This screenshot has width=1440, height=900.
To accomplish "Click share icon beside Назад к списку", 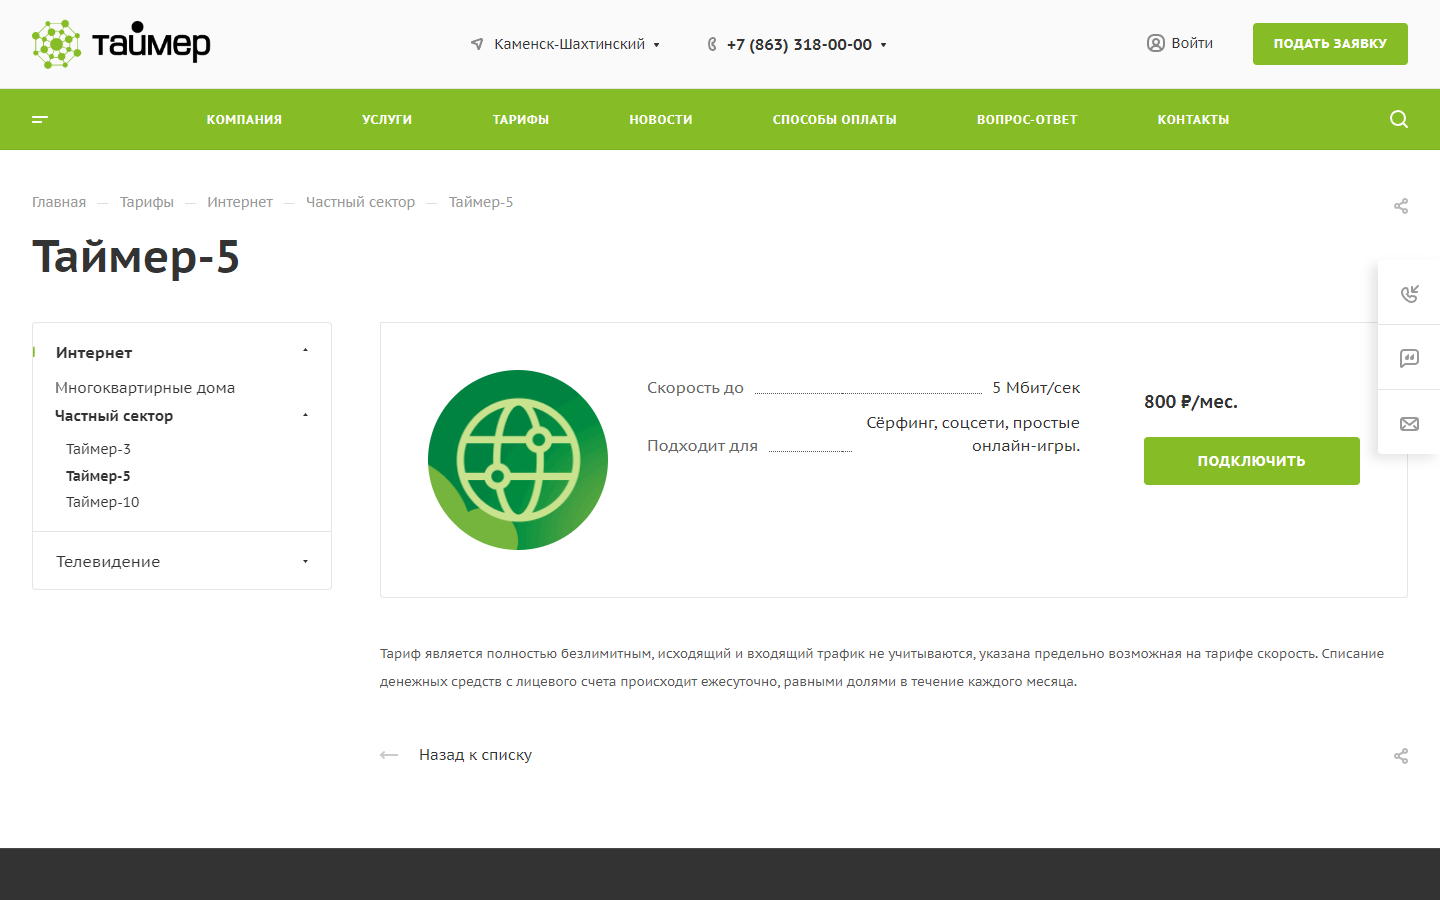I will pyautogui.click(x=1400, y=756).
